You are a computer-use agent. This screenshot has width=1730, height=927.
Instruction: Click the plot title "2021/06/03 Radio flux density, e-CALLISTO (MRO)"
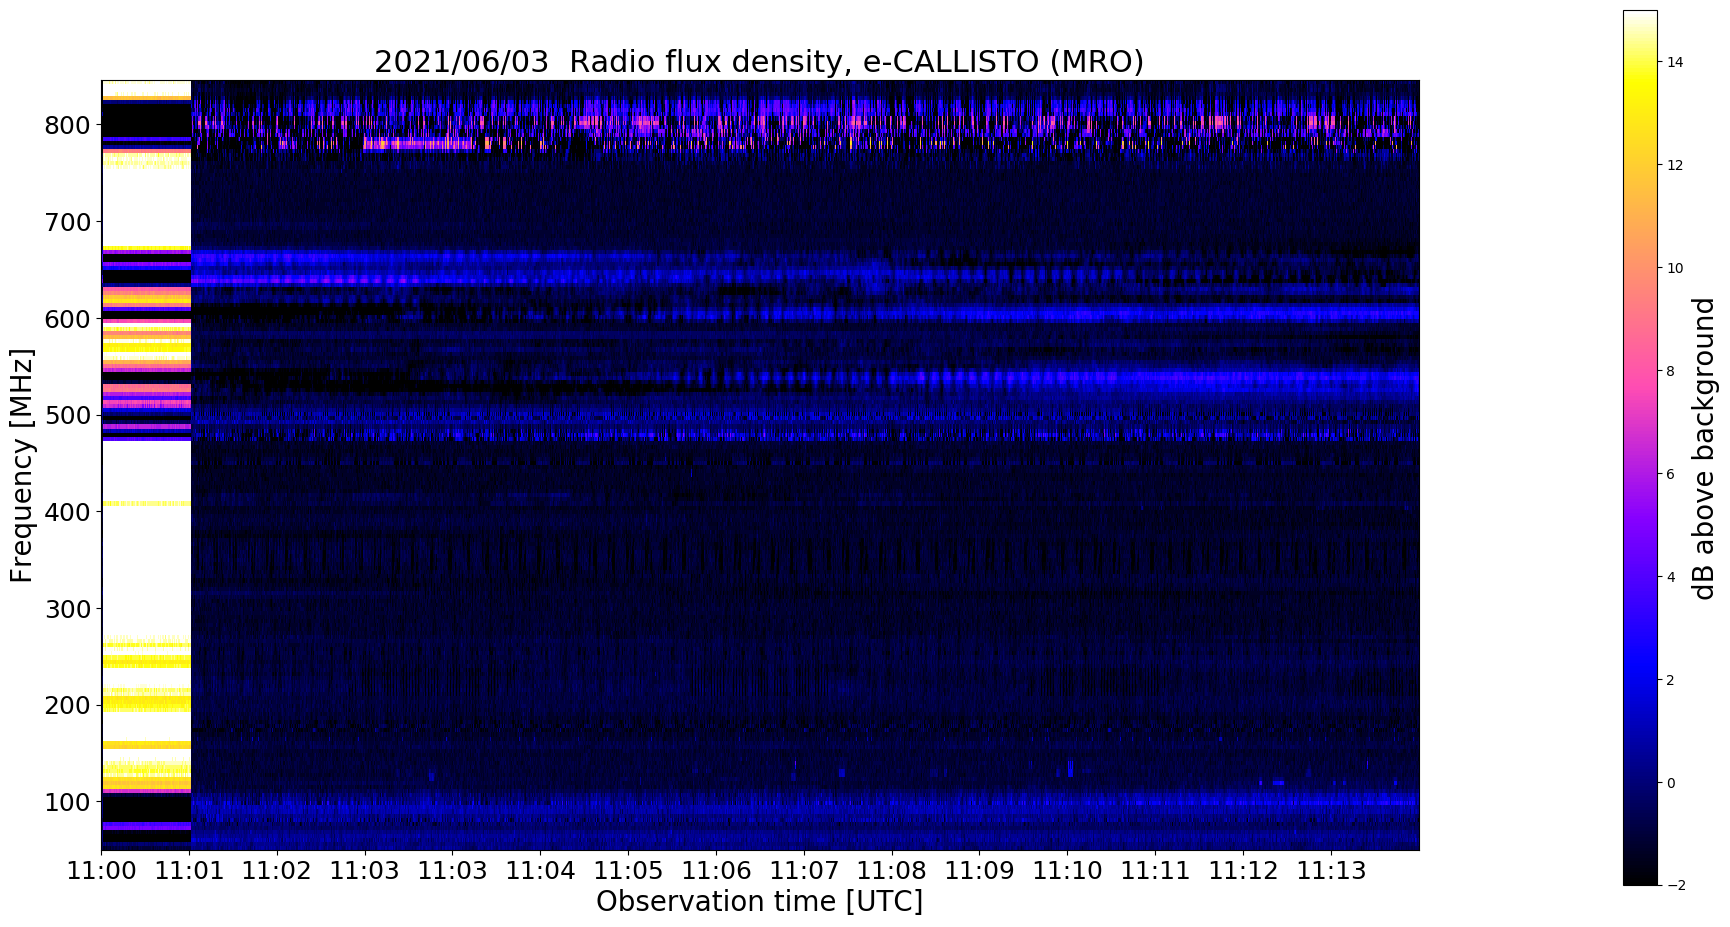759,62
